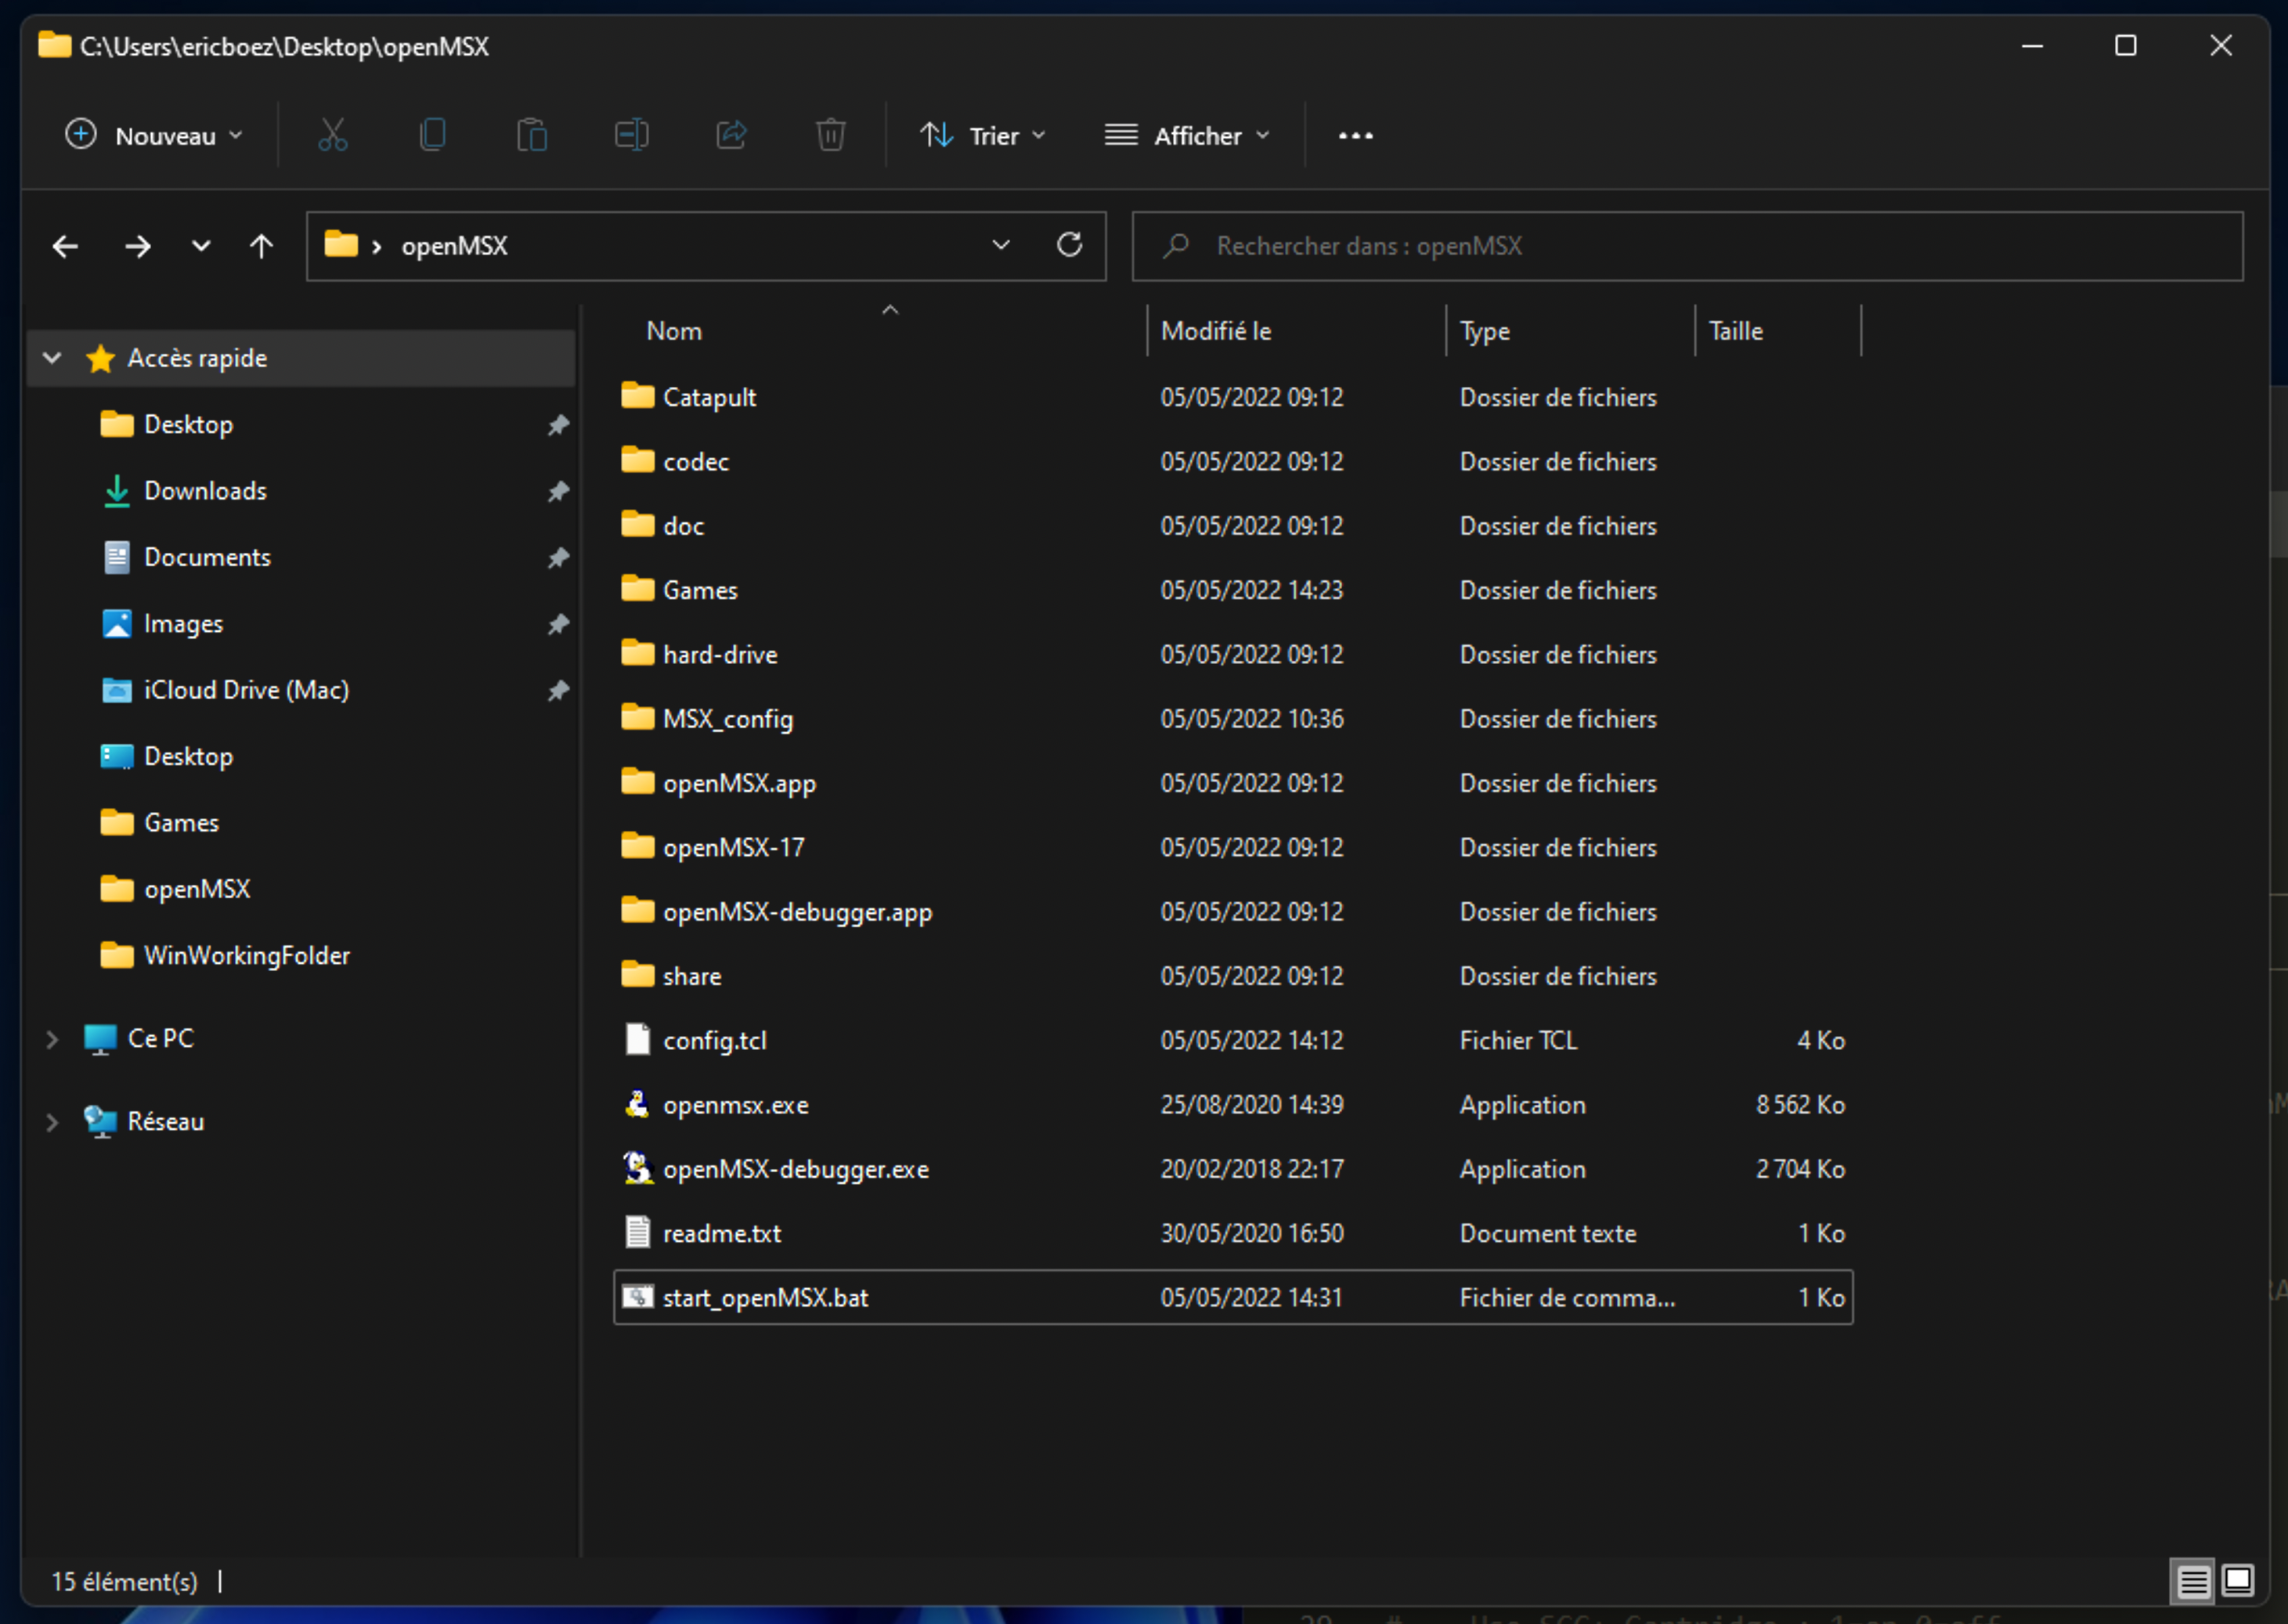Click the Rechercher dans openMSX search field
The width and height of the screenshot is (2288, 1624).
1687,246
